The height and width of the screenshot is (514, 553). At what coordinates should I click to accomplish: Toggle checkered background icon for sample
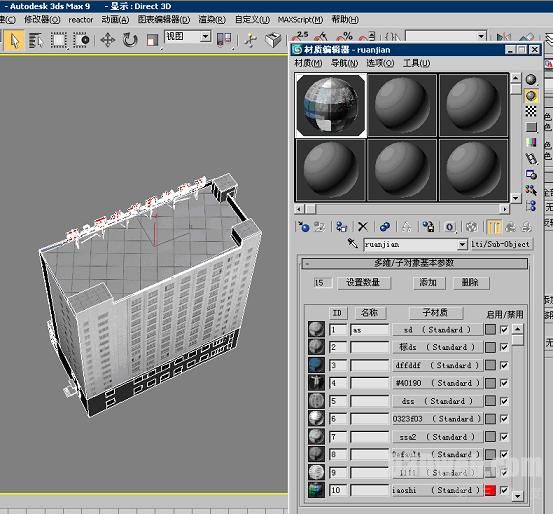531,111
